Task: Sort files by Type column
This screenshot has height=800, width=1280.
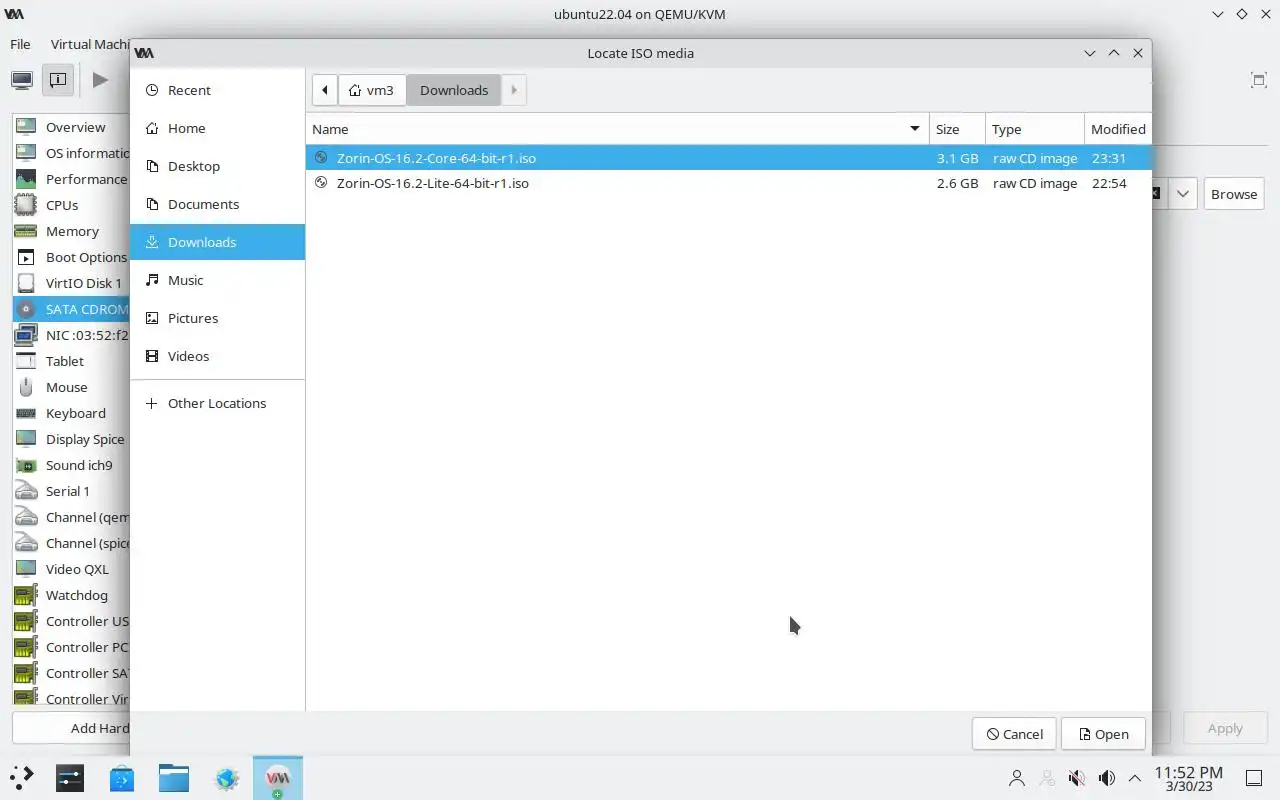Action: tap(1035, 129)
